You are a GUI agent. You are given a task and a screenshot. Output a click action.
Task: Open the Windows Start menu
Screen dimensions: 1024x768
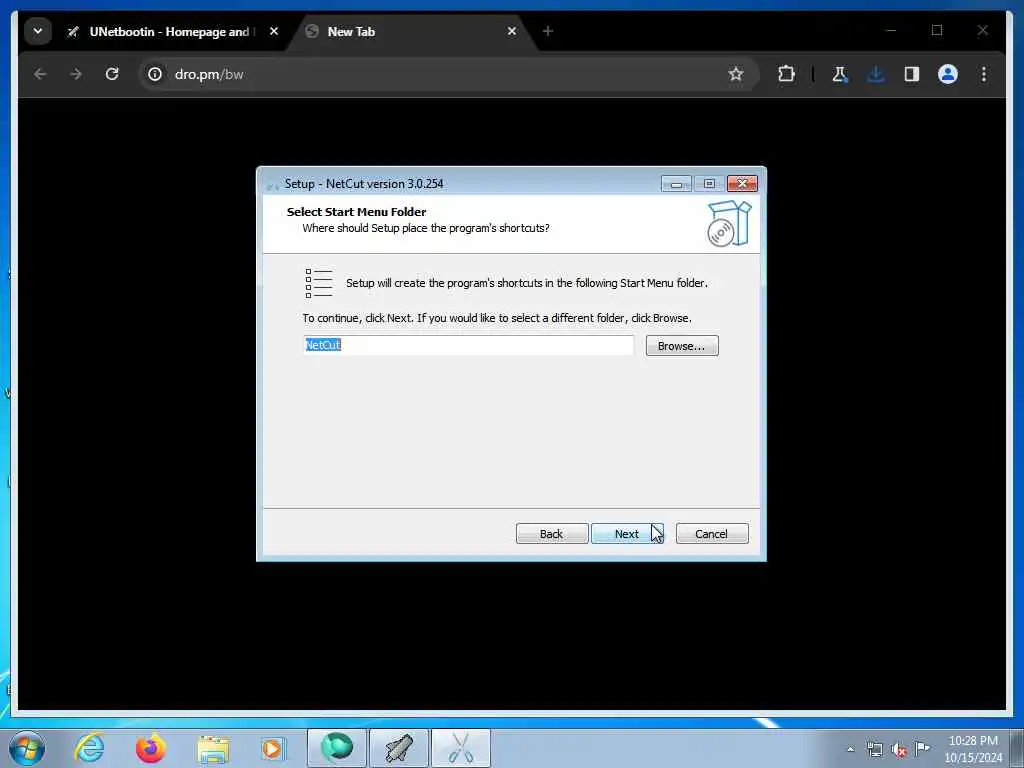coord(27,748)
